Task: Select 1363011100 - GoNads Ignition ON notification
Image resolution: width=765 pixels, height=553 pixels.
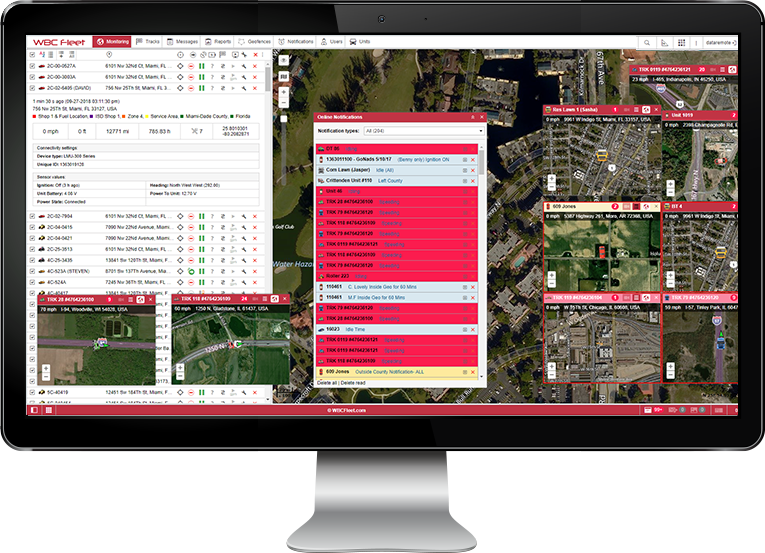Action: [397, 160]
